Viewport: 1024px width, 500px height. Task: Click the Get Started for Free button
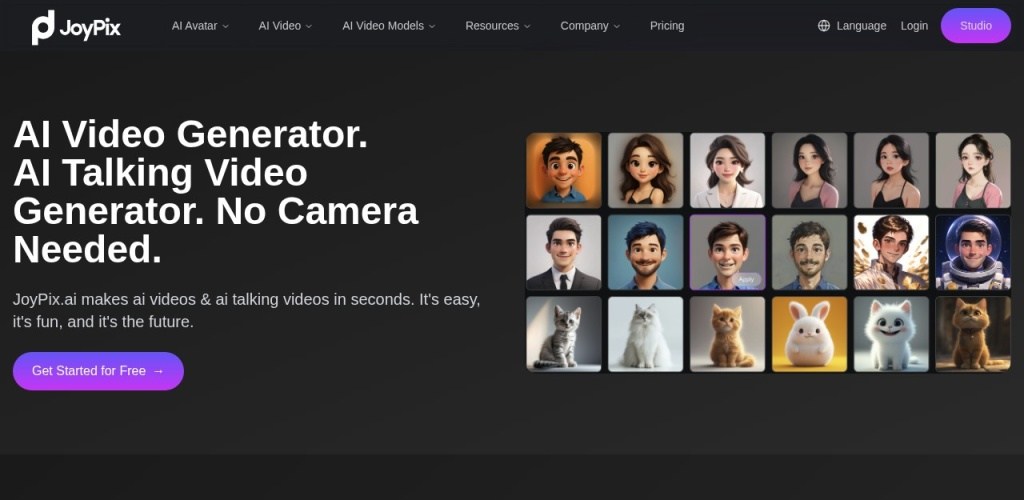(98, 371)
